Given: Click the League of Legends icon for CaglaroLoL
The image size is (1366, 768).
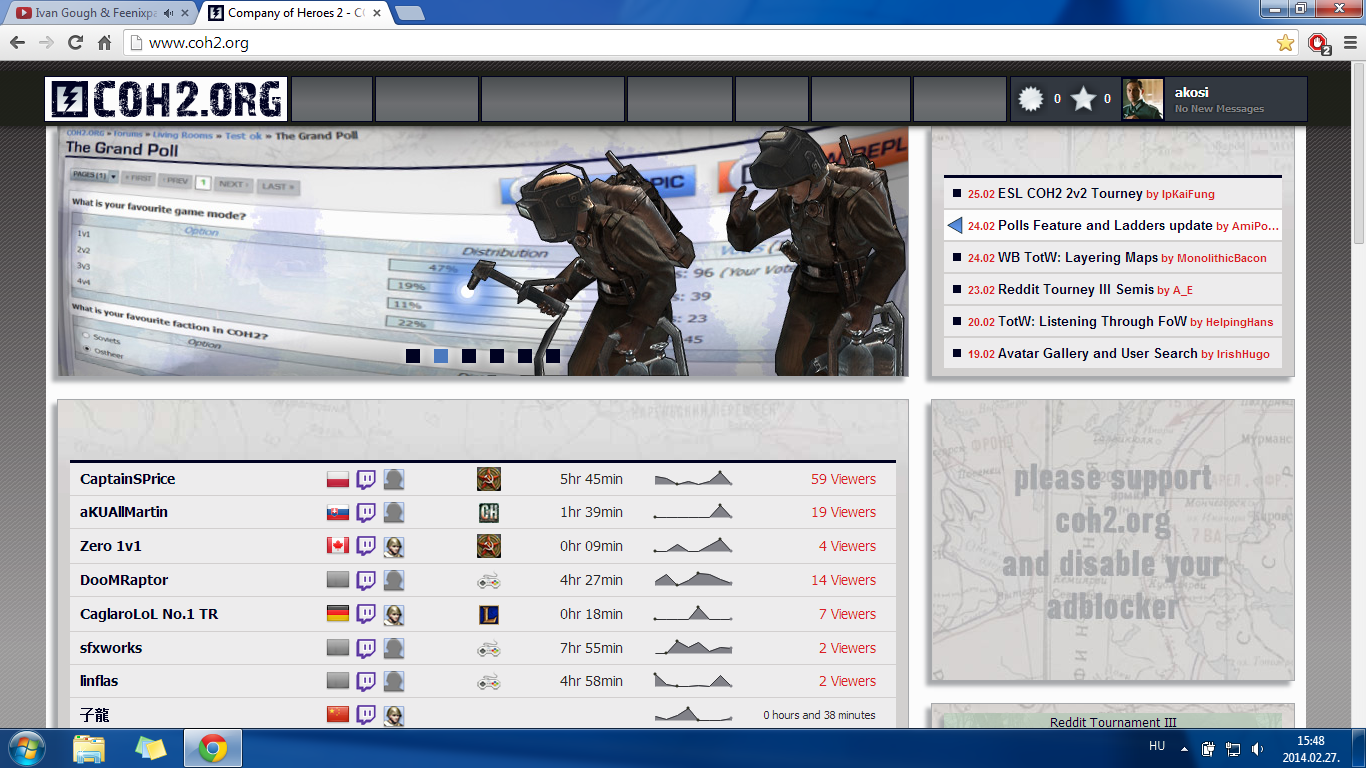Looking at the screenshot, I should click(x=488, y=614).
